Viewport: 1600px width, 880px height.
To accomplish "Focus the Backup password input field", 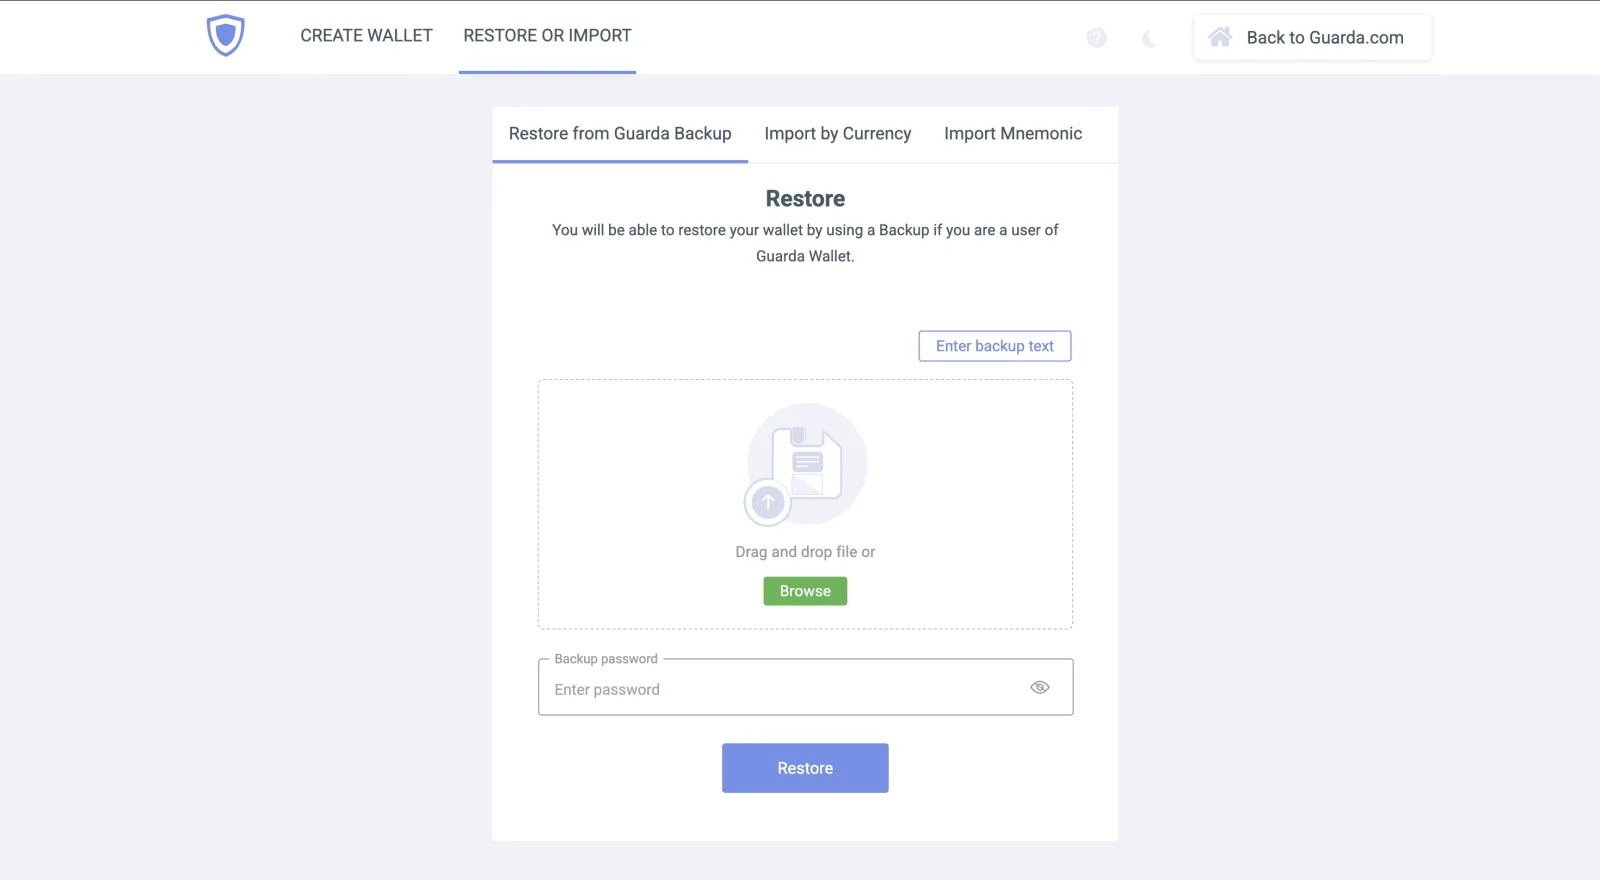I will [x=805, y=687].
